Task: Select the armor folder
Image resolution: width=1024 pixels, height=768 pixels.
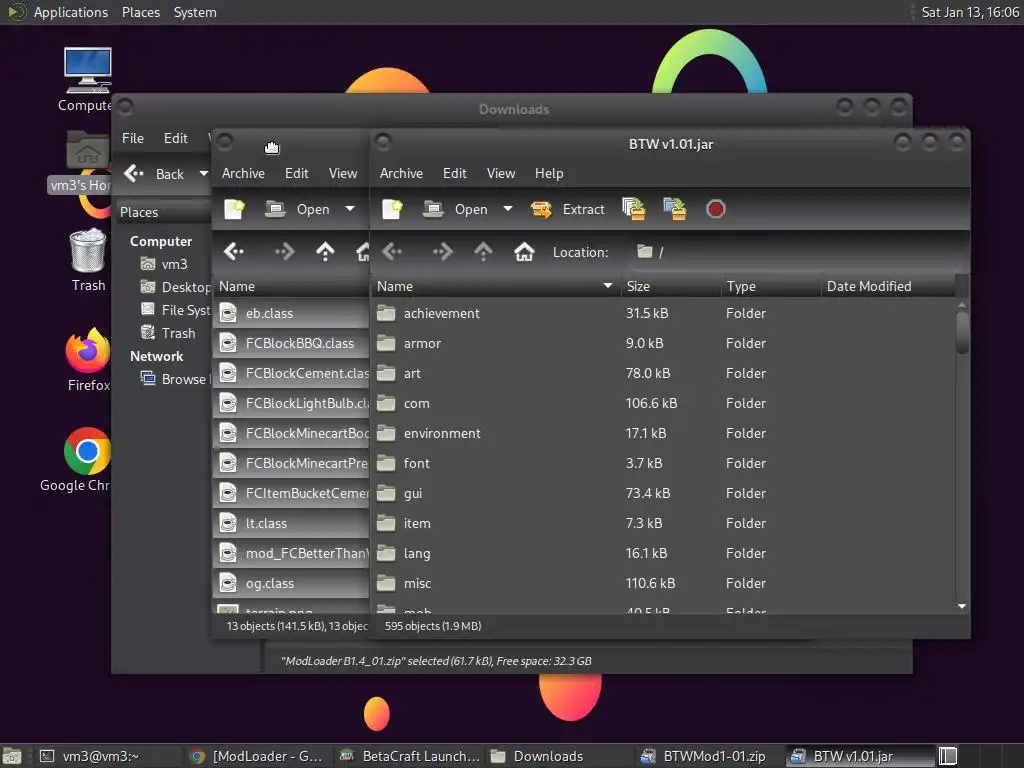Action: [663, 344]
